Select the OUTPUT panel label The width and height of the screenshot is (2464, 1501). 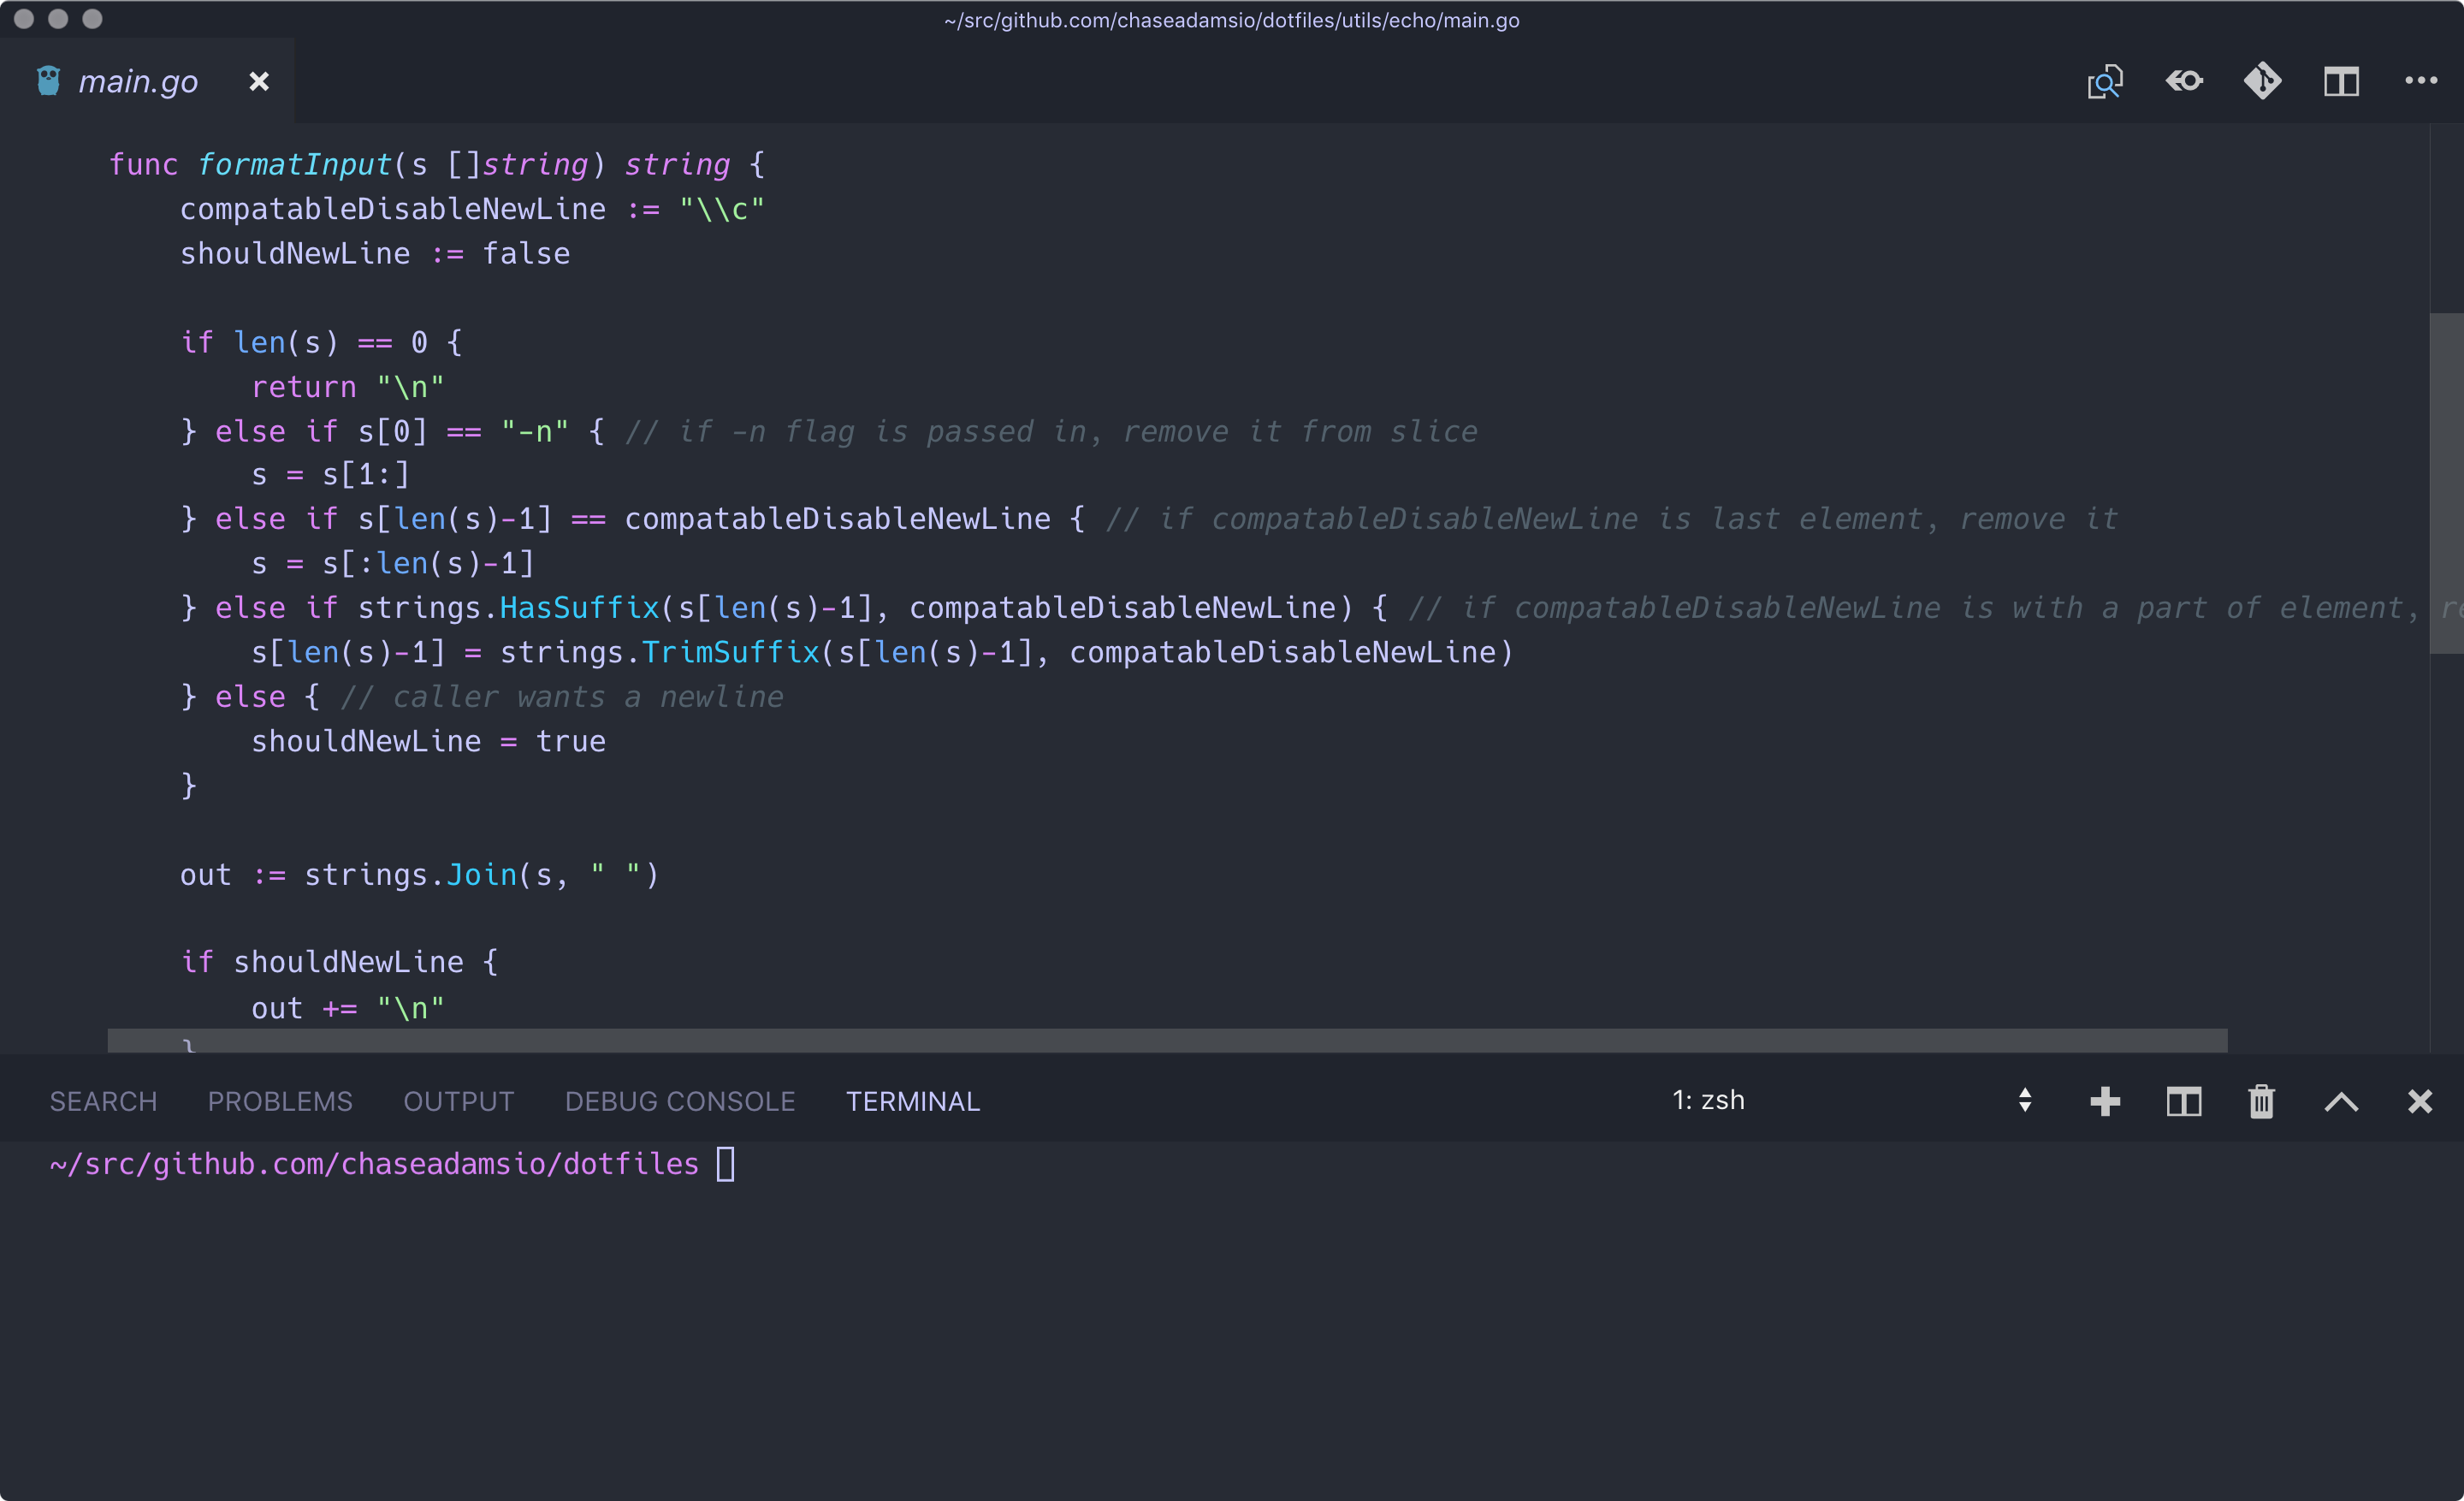tap(458, 1100)
